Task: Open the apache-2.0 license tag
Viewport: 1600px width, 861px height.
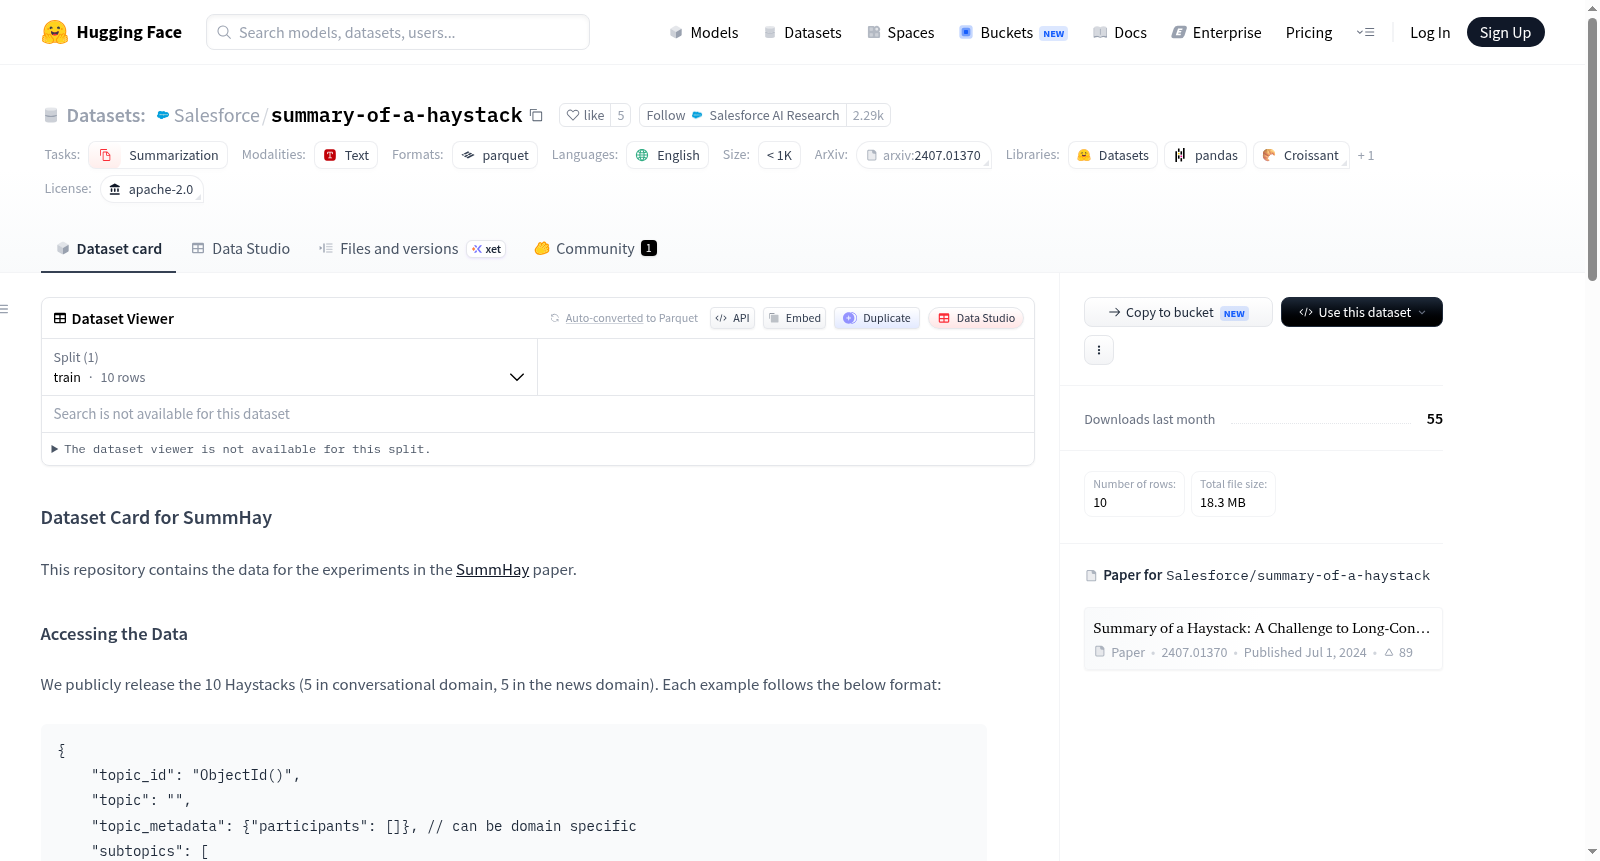Action: 152,189
